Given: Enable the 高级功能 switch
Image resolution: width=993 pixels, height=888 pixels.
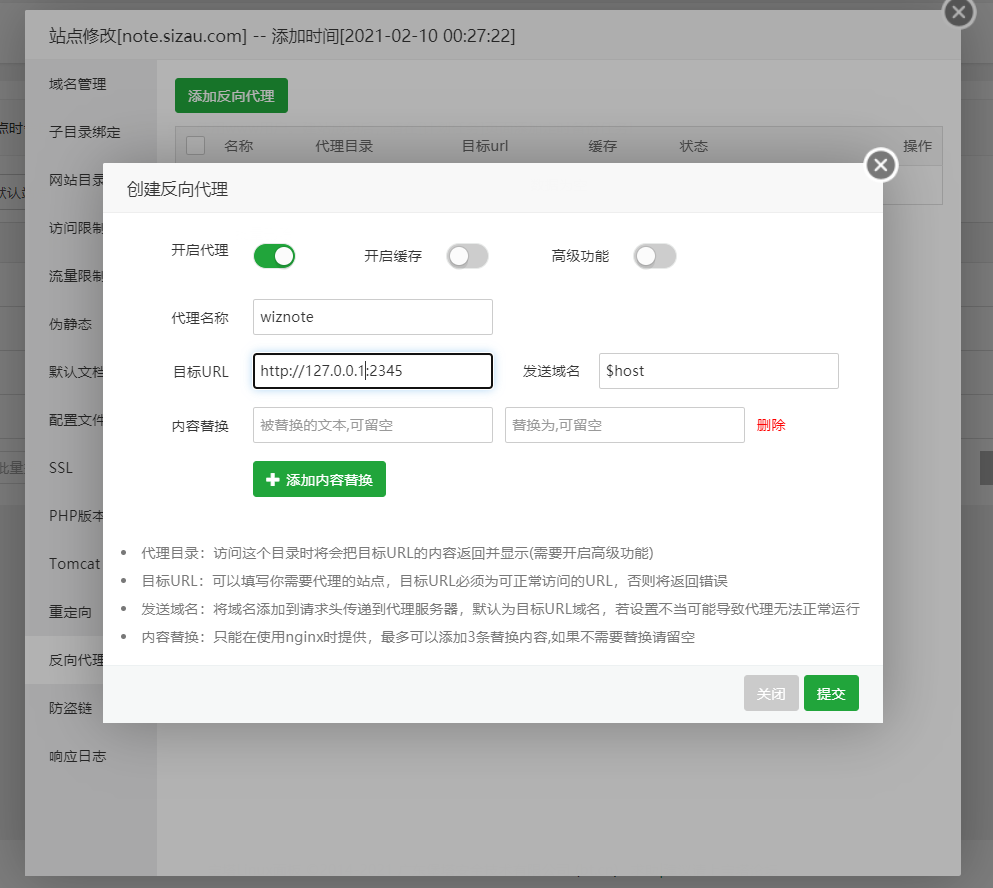Looking at the screenshot, I should click(x=655, y=256).
